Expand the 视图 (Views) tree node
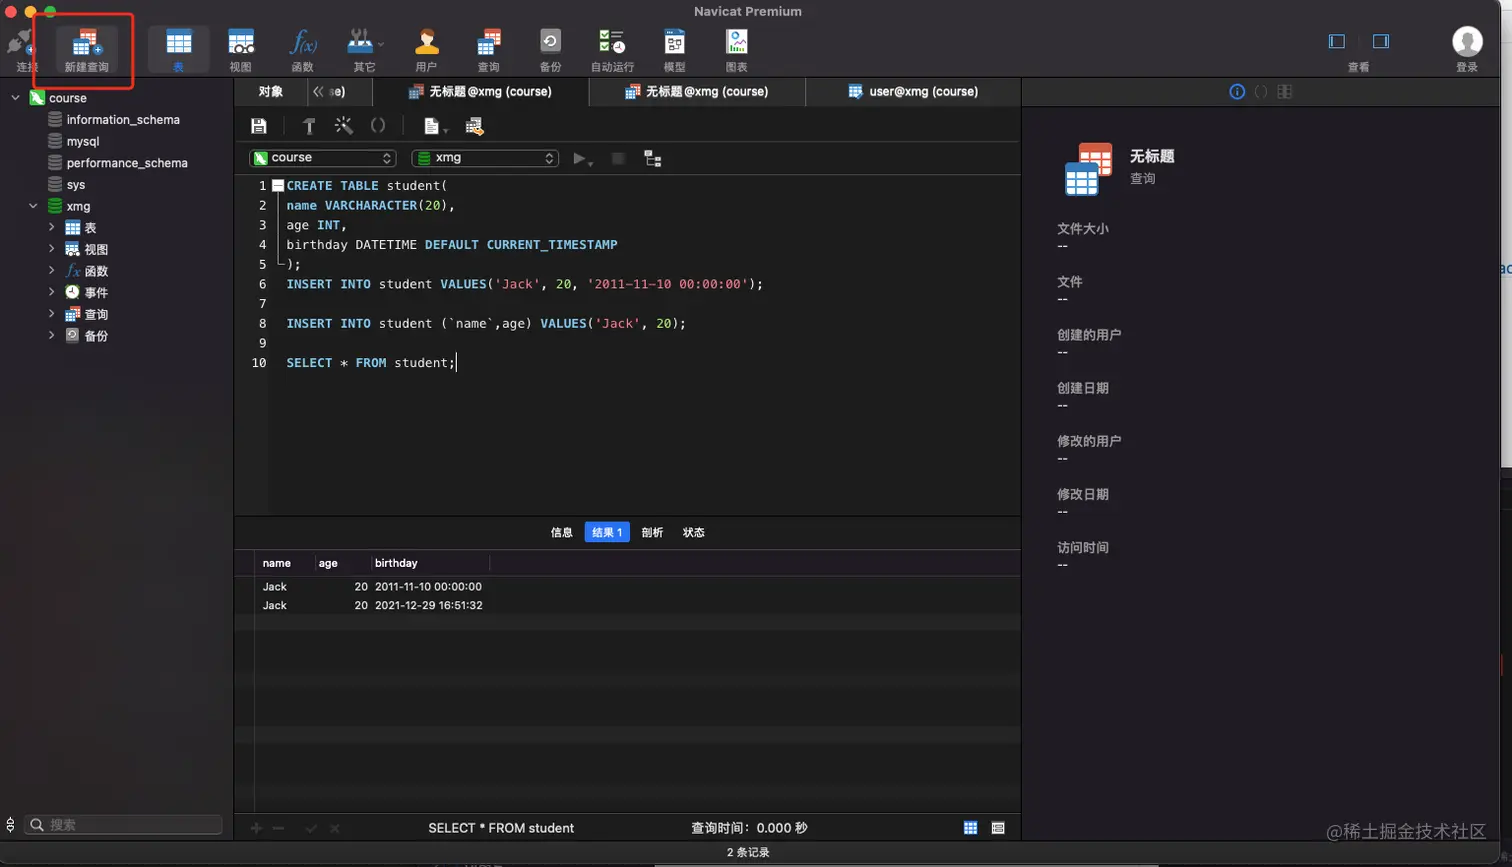 pyautogui.click(x=51, y=249)
